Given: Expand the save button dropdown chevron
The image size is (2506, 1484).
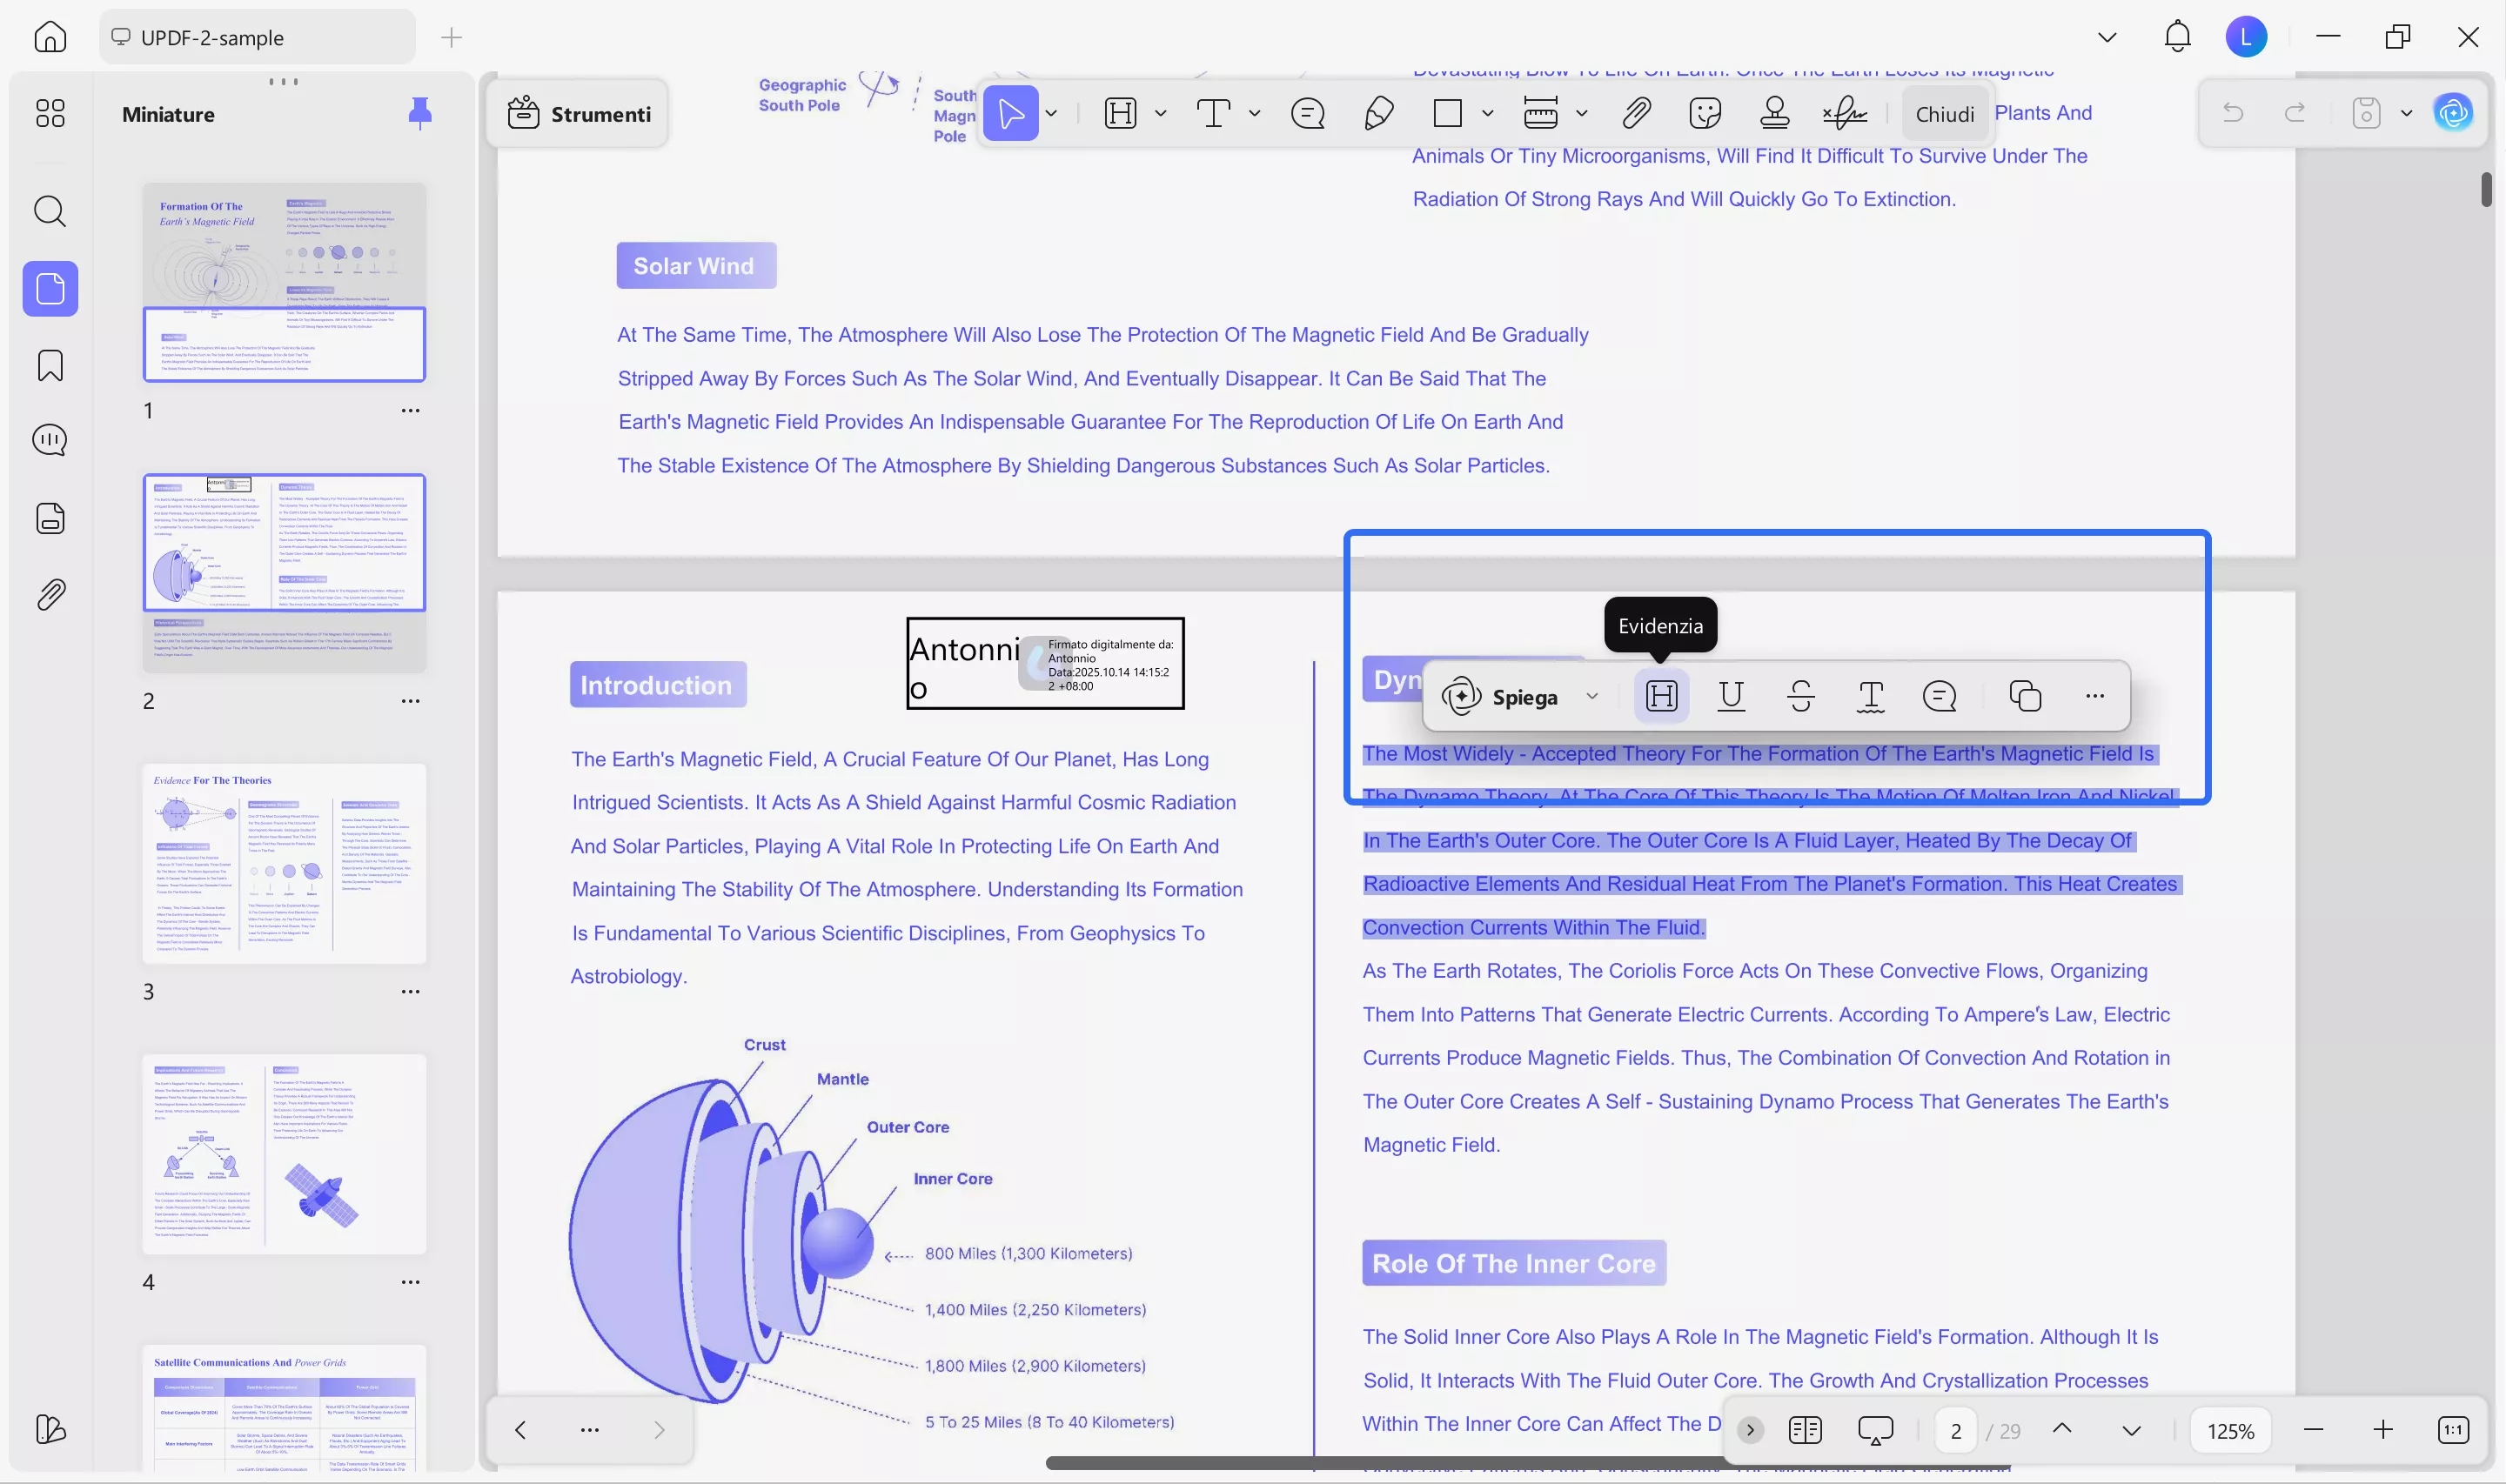Looking at the screenshot, I should [2407, 113].
